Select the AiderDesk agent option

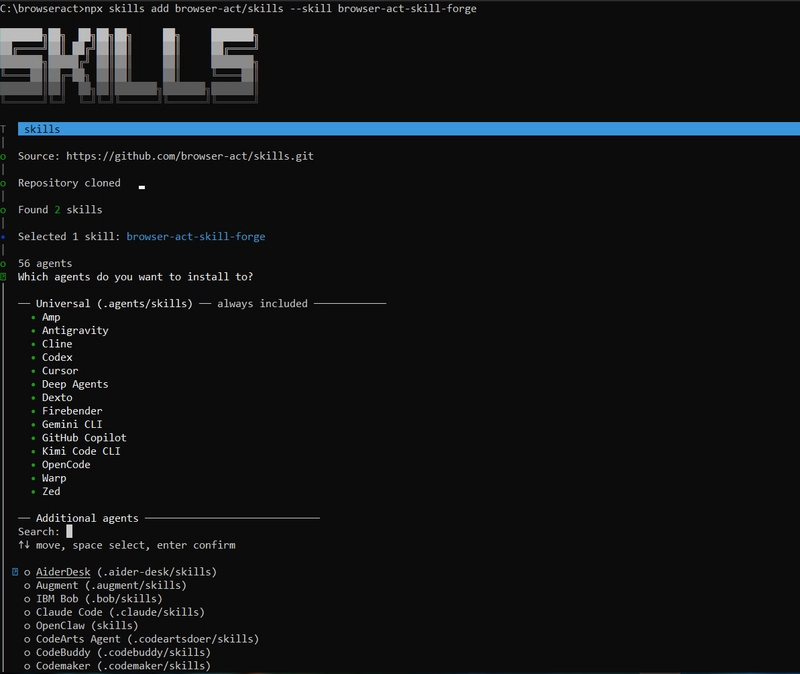(120, 571)
